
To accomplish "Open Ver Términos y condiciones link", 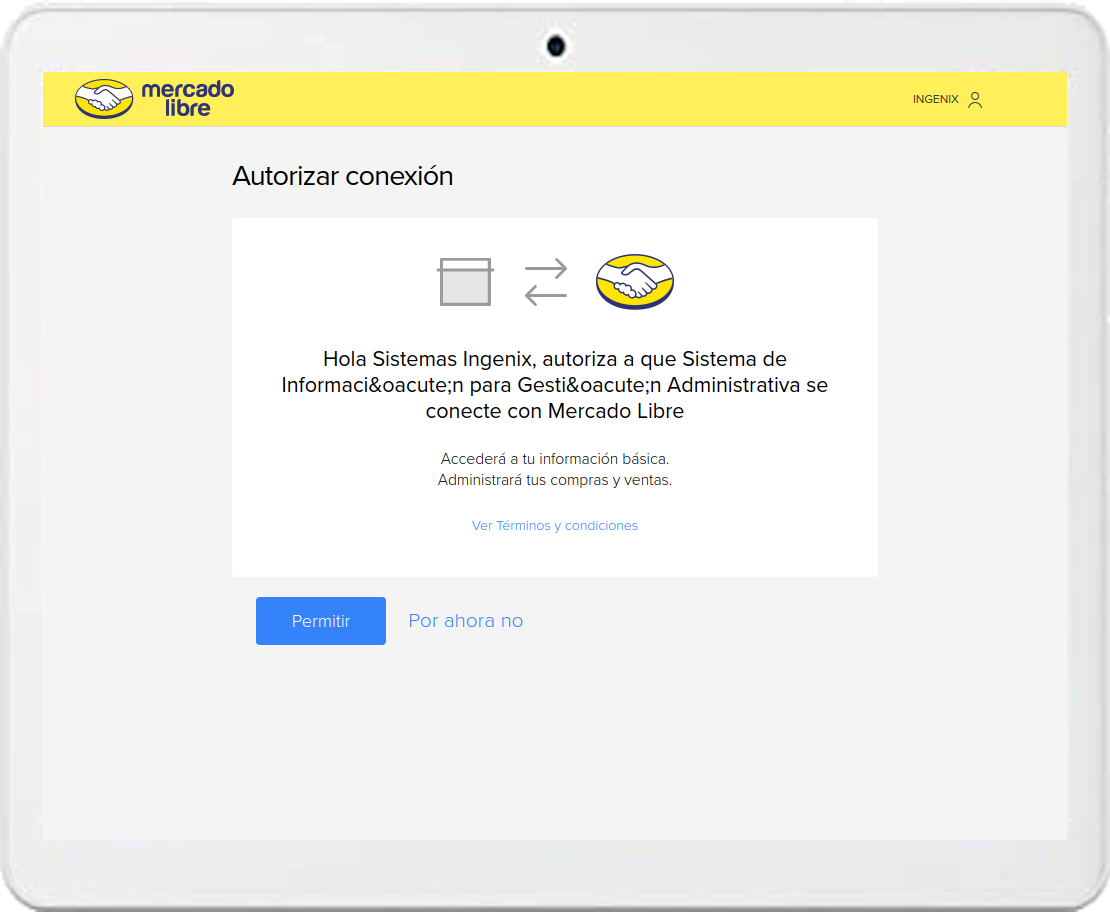I will pos(555,525).
